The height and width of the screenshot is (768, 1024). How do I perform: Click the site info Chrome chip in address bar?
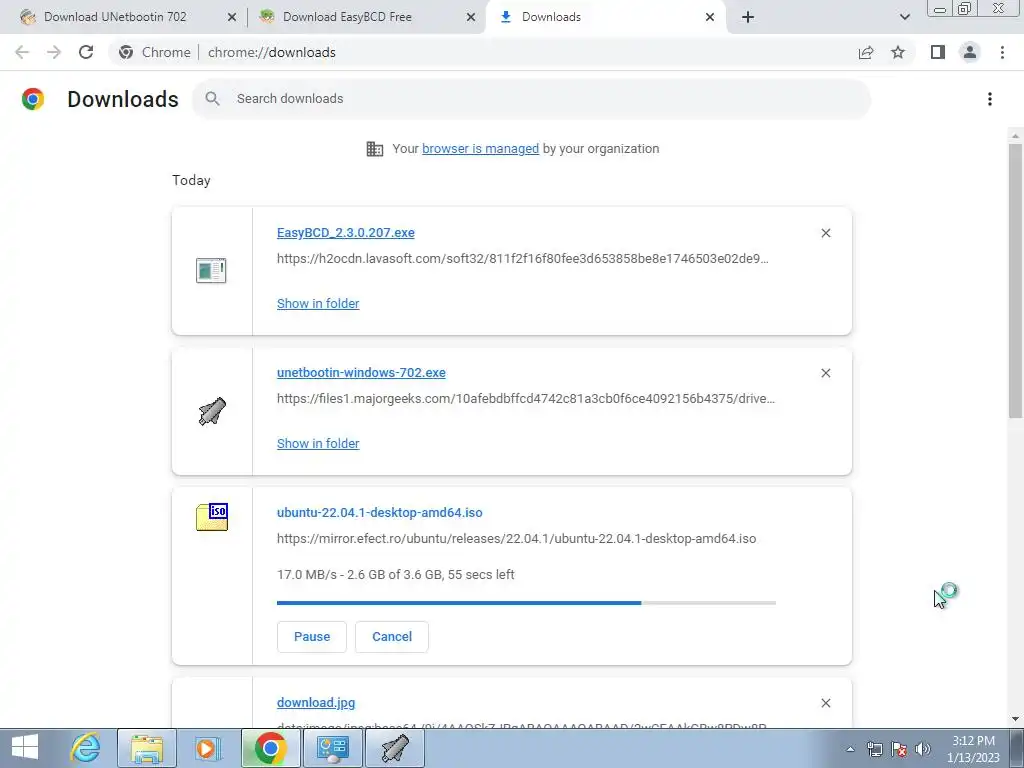(x=155, y=52)
